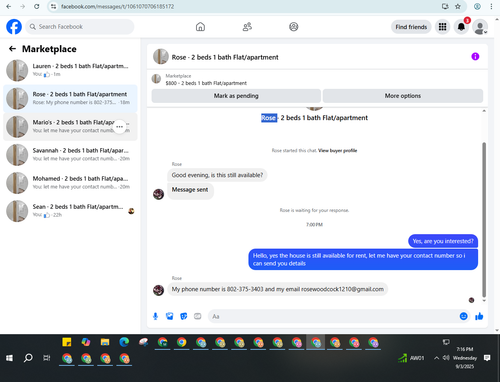Bookmark this page with the star
Screen dimensions: 500x382
(458, 6)
